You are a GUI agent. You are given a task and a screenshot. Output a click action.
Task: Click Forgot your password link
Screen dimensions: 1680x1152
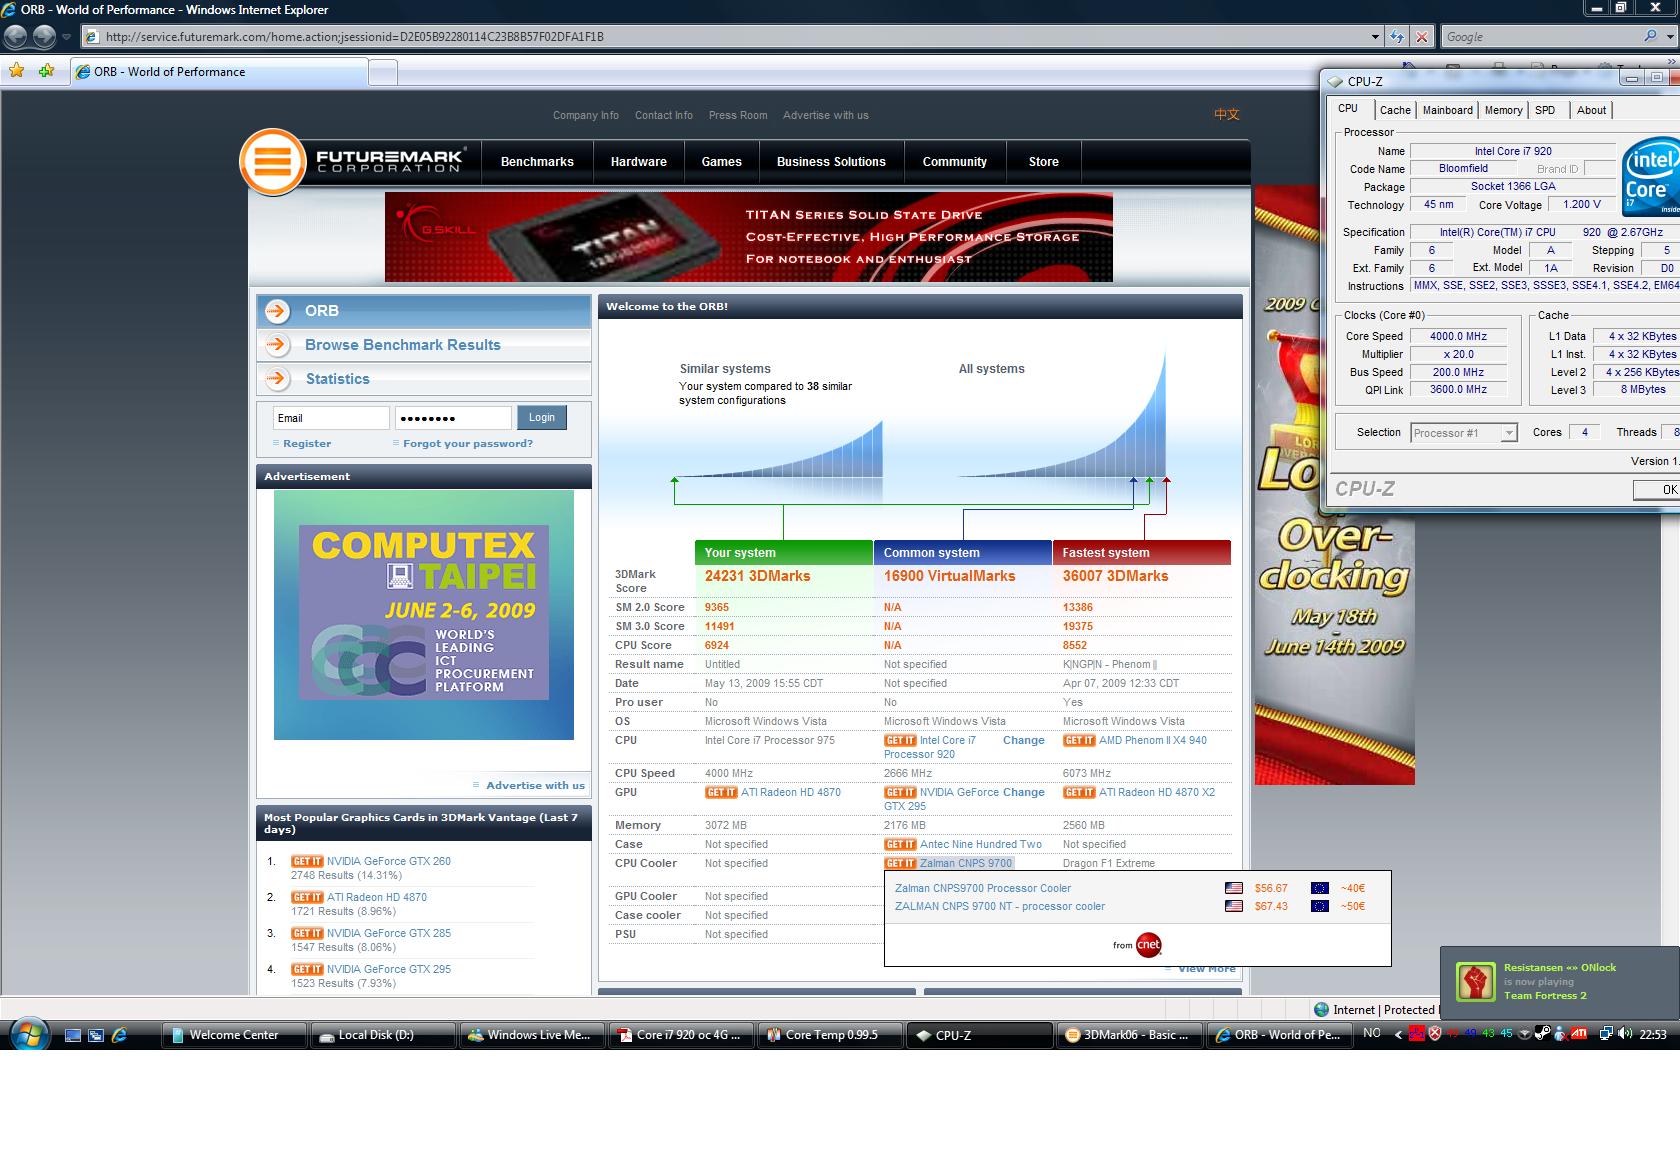point(467,444)
